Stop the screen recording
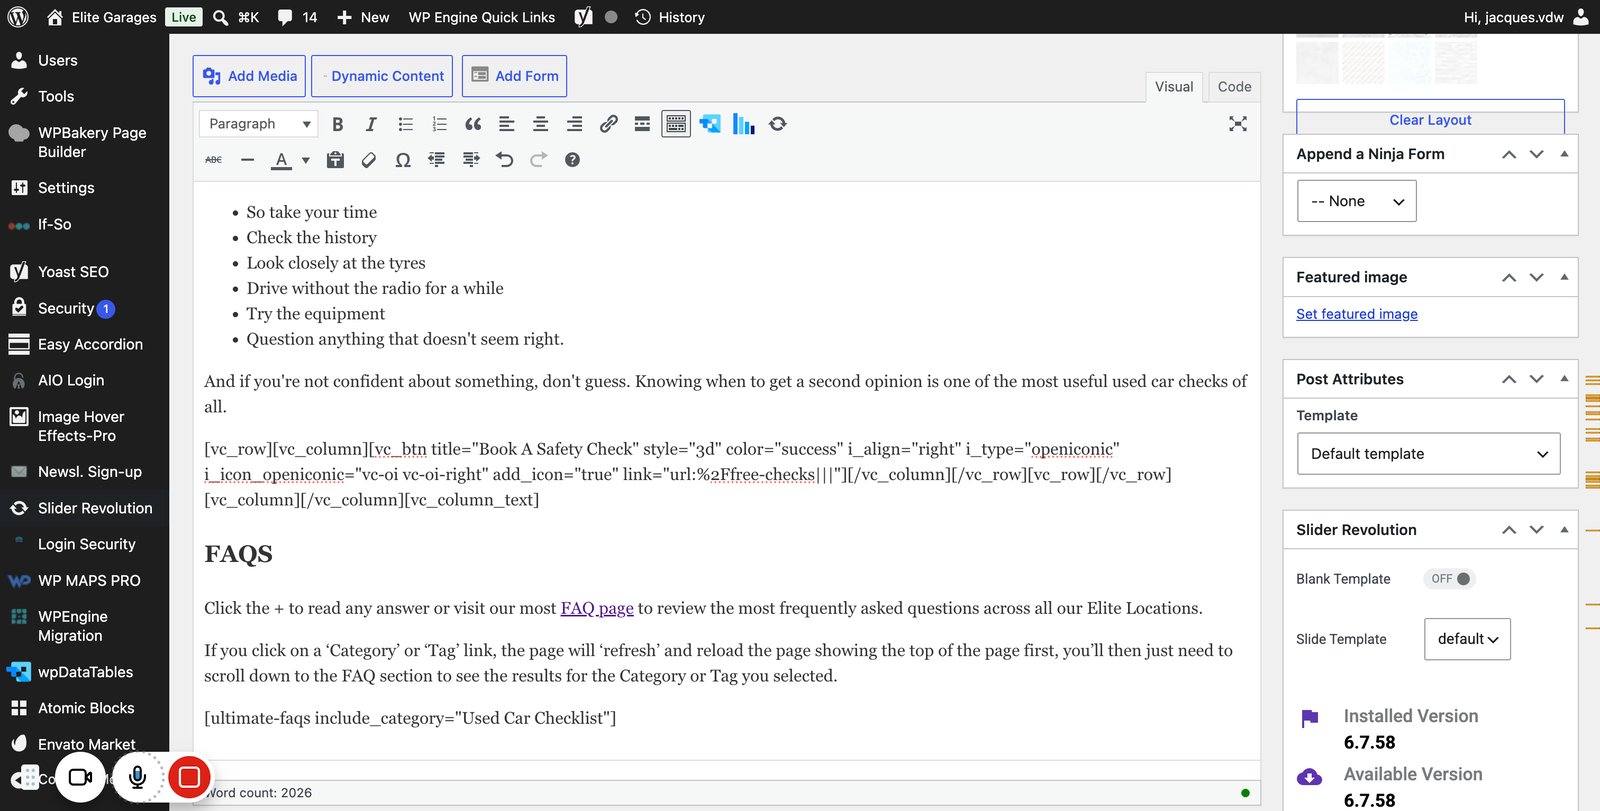This screenshot has height=811, width=1600. coord(189,777)
